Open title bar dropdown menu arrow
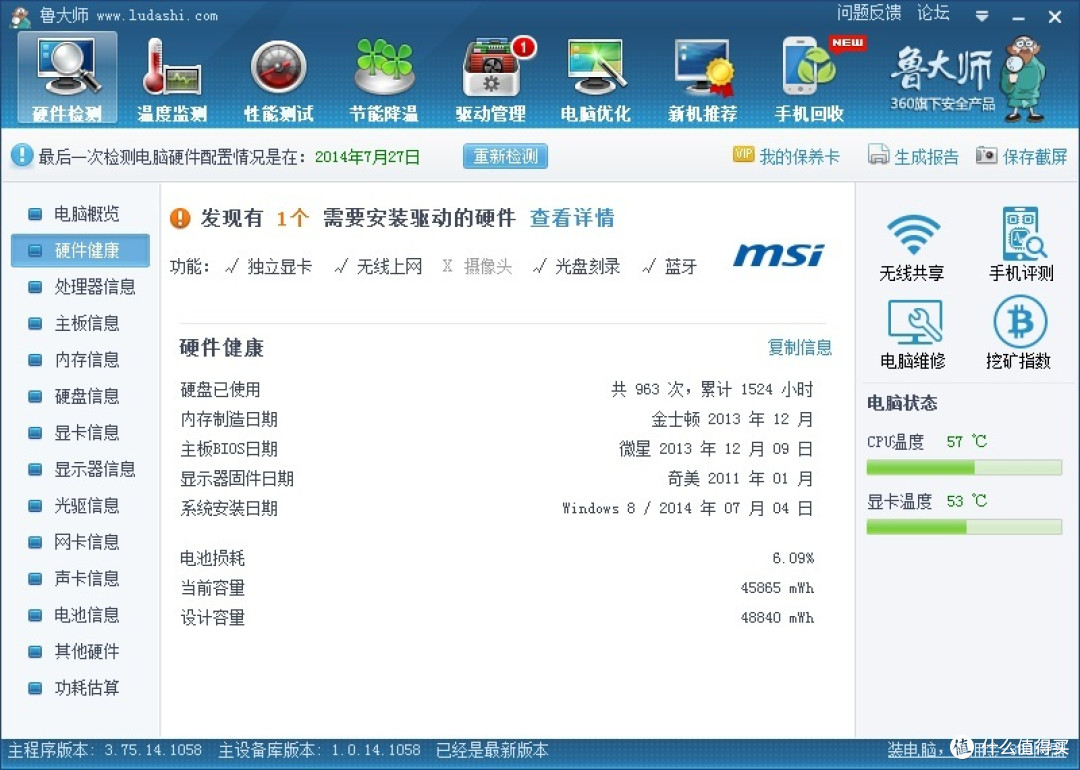 pos(982,15)
